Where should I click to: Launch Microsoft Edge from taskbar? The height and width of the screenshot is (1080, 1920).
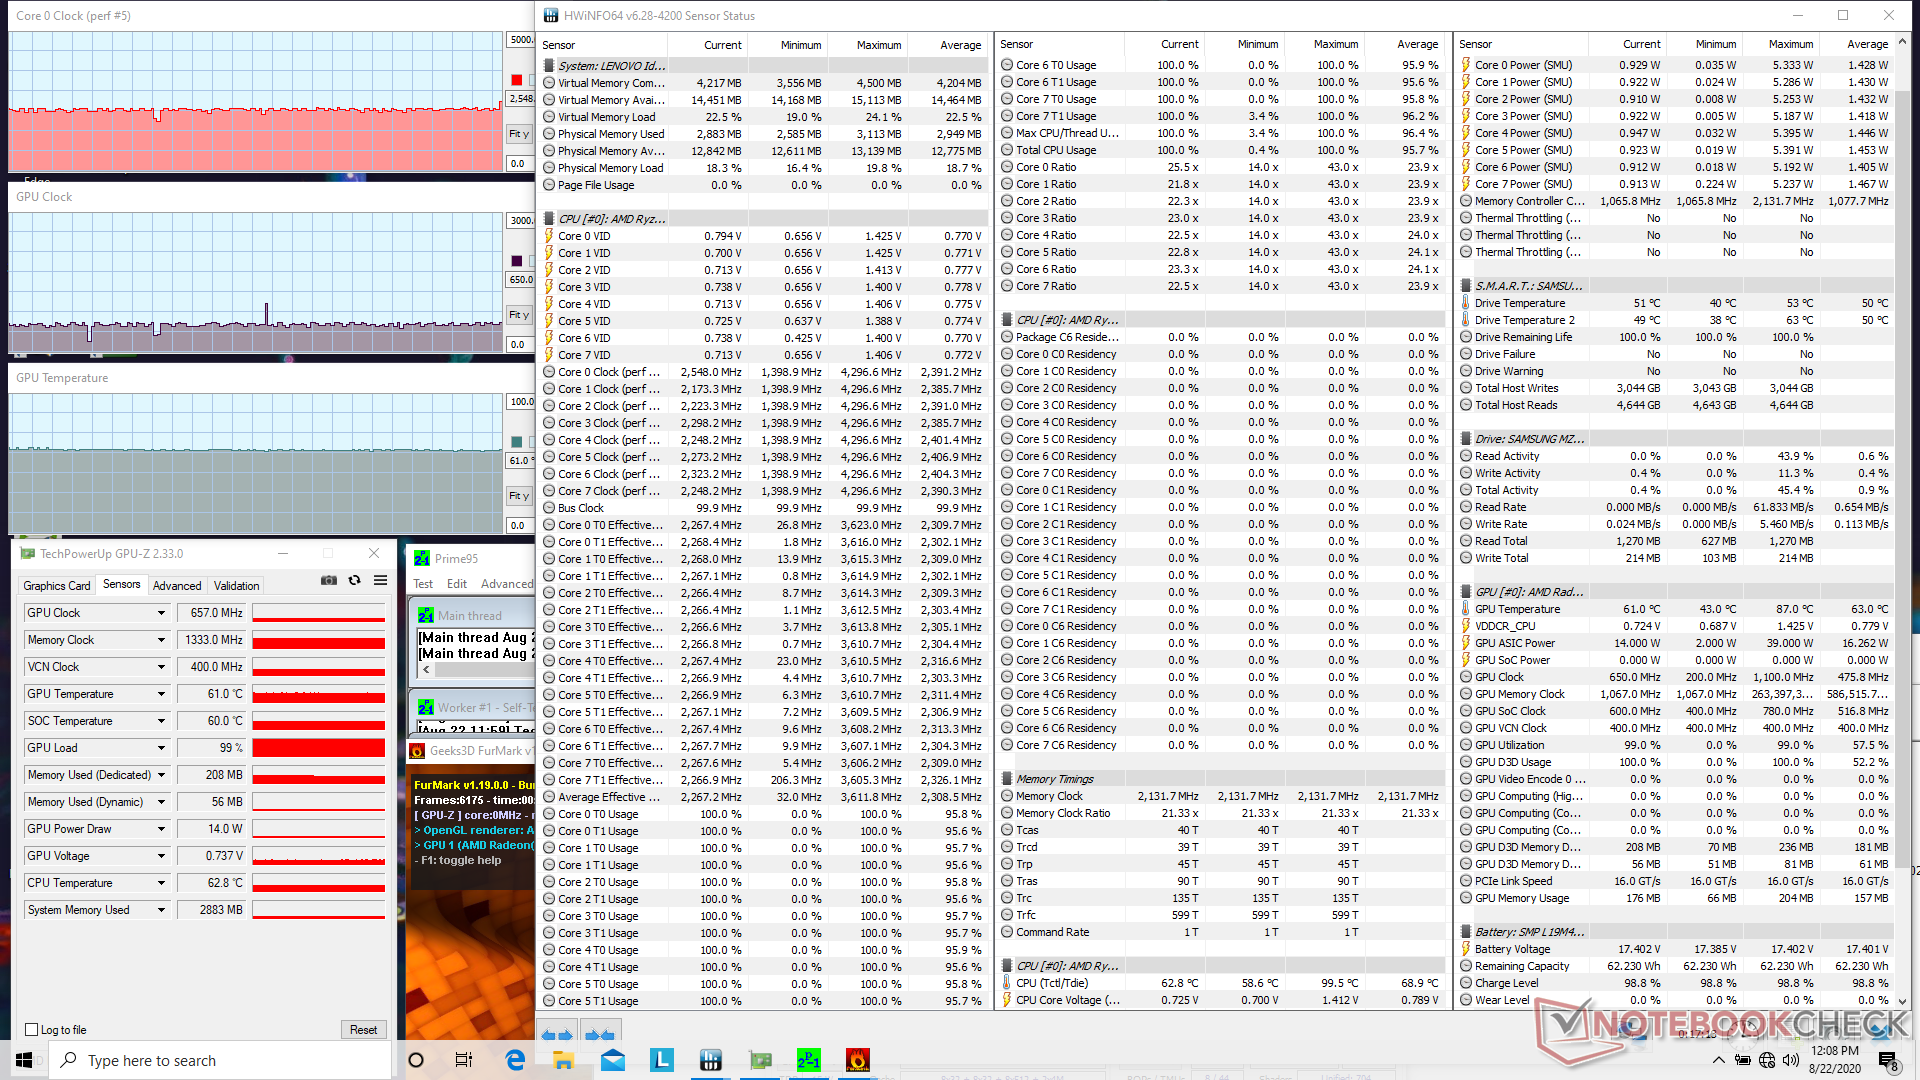(515, 1060)
